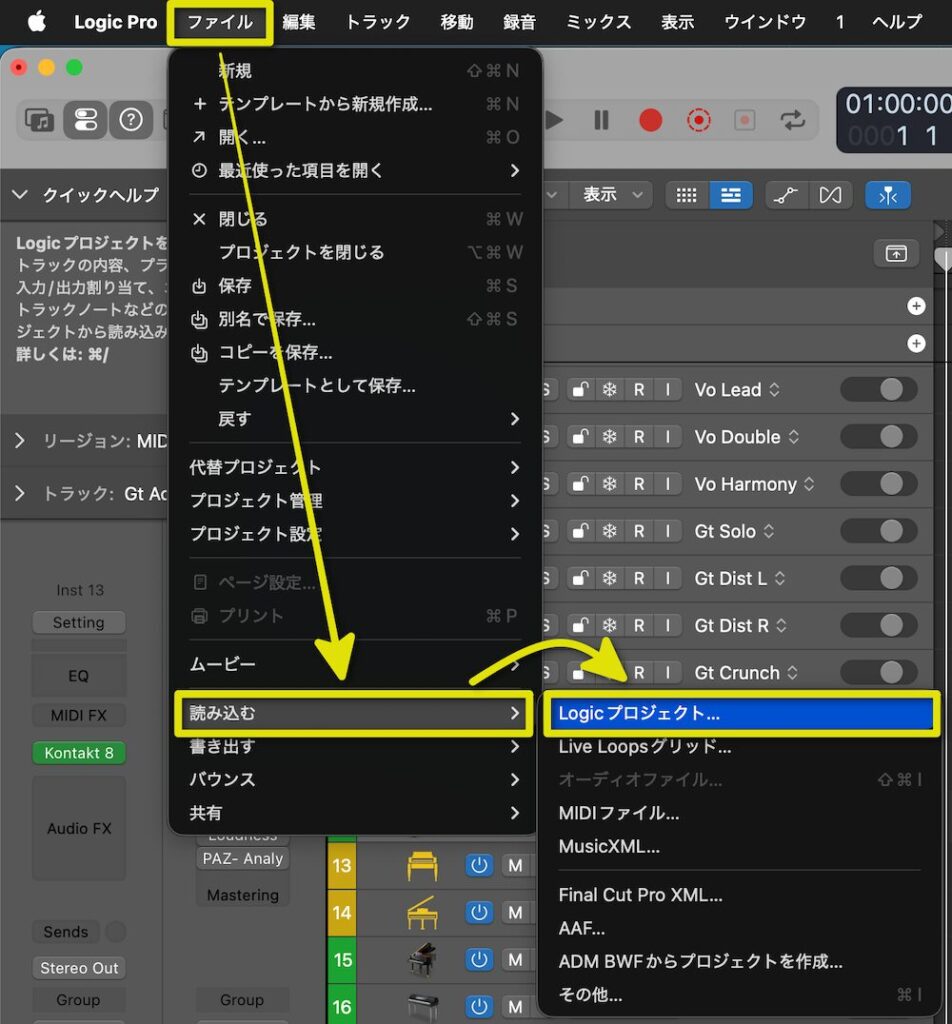Toggle the Flex button icon

(830, 195)
